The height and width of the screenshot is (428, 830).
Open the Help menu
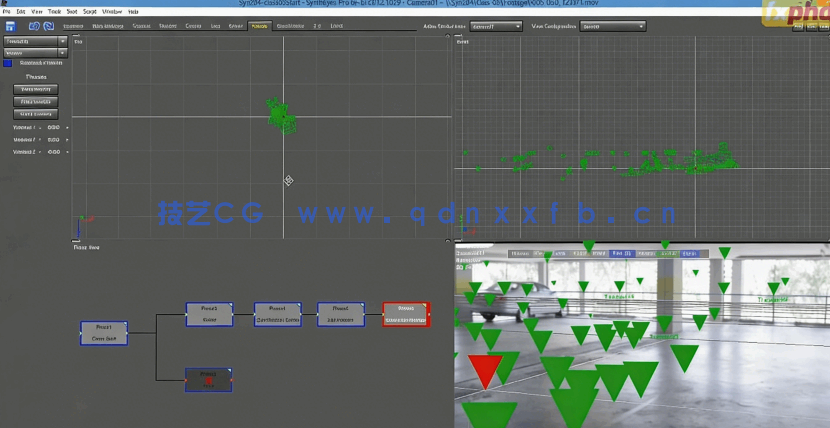133,11
